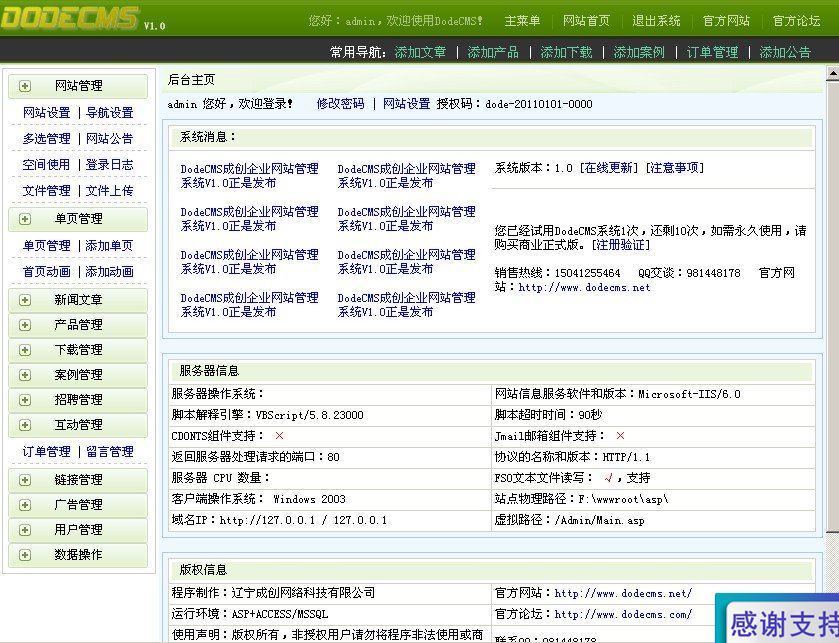This screenshot has height=643, width=839.
Task: Expand the 产品管理 section plus icon
Action: click(25, 325)
